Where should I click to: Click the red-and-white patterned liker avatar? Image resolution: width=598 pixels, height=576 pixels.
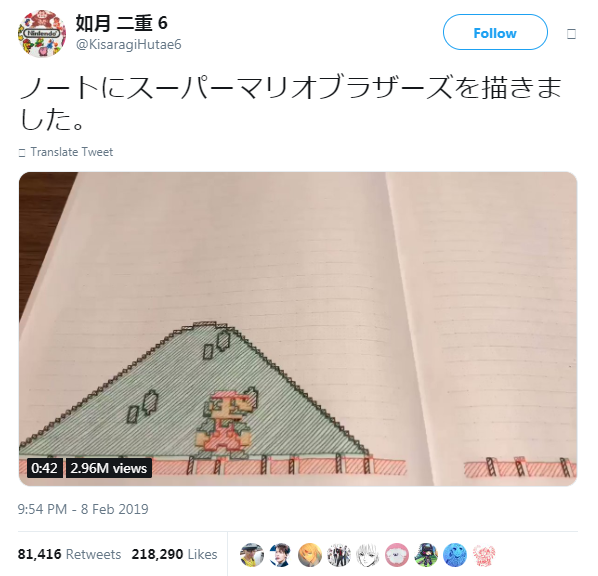tap(484, 555)
